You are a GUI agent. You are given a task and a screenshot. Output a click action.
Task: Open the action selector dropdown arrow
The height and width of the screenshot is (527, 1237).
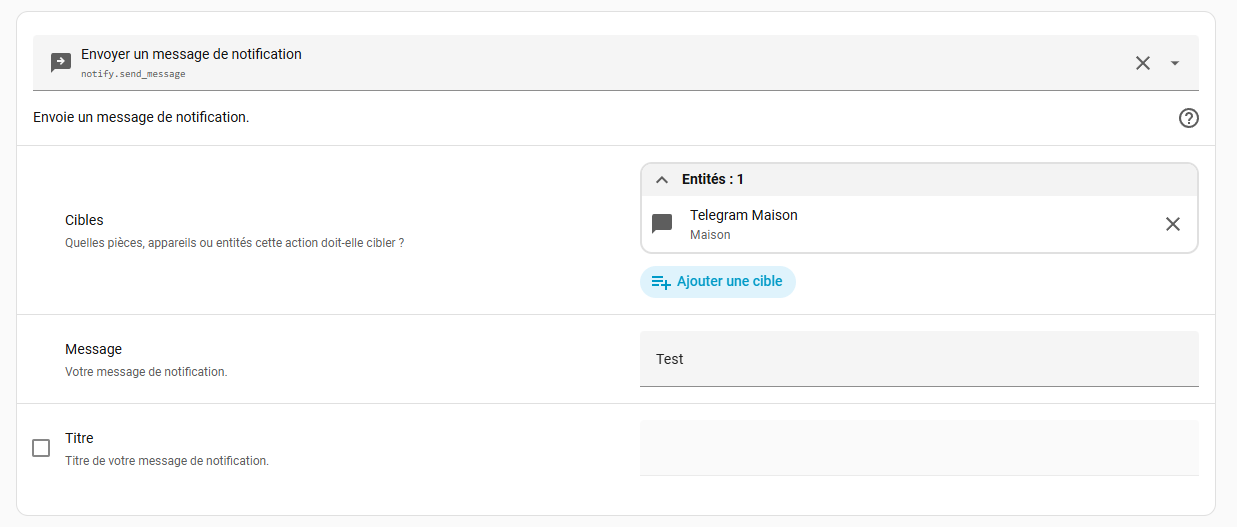point(1175,63)
